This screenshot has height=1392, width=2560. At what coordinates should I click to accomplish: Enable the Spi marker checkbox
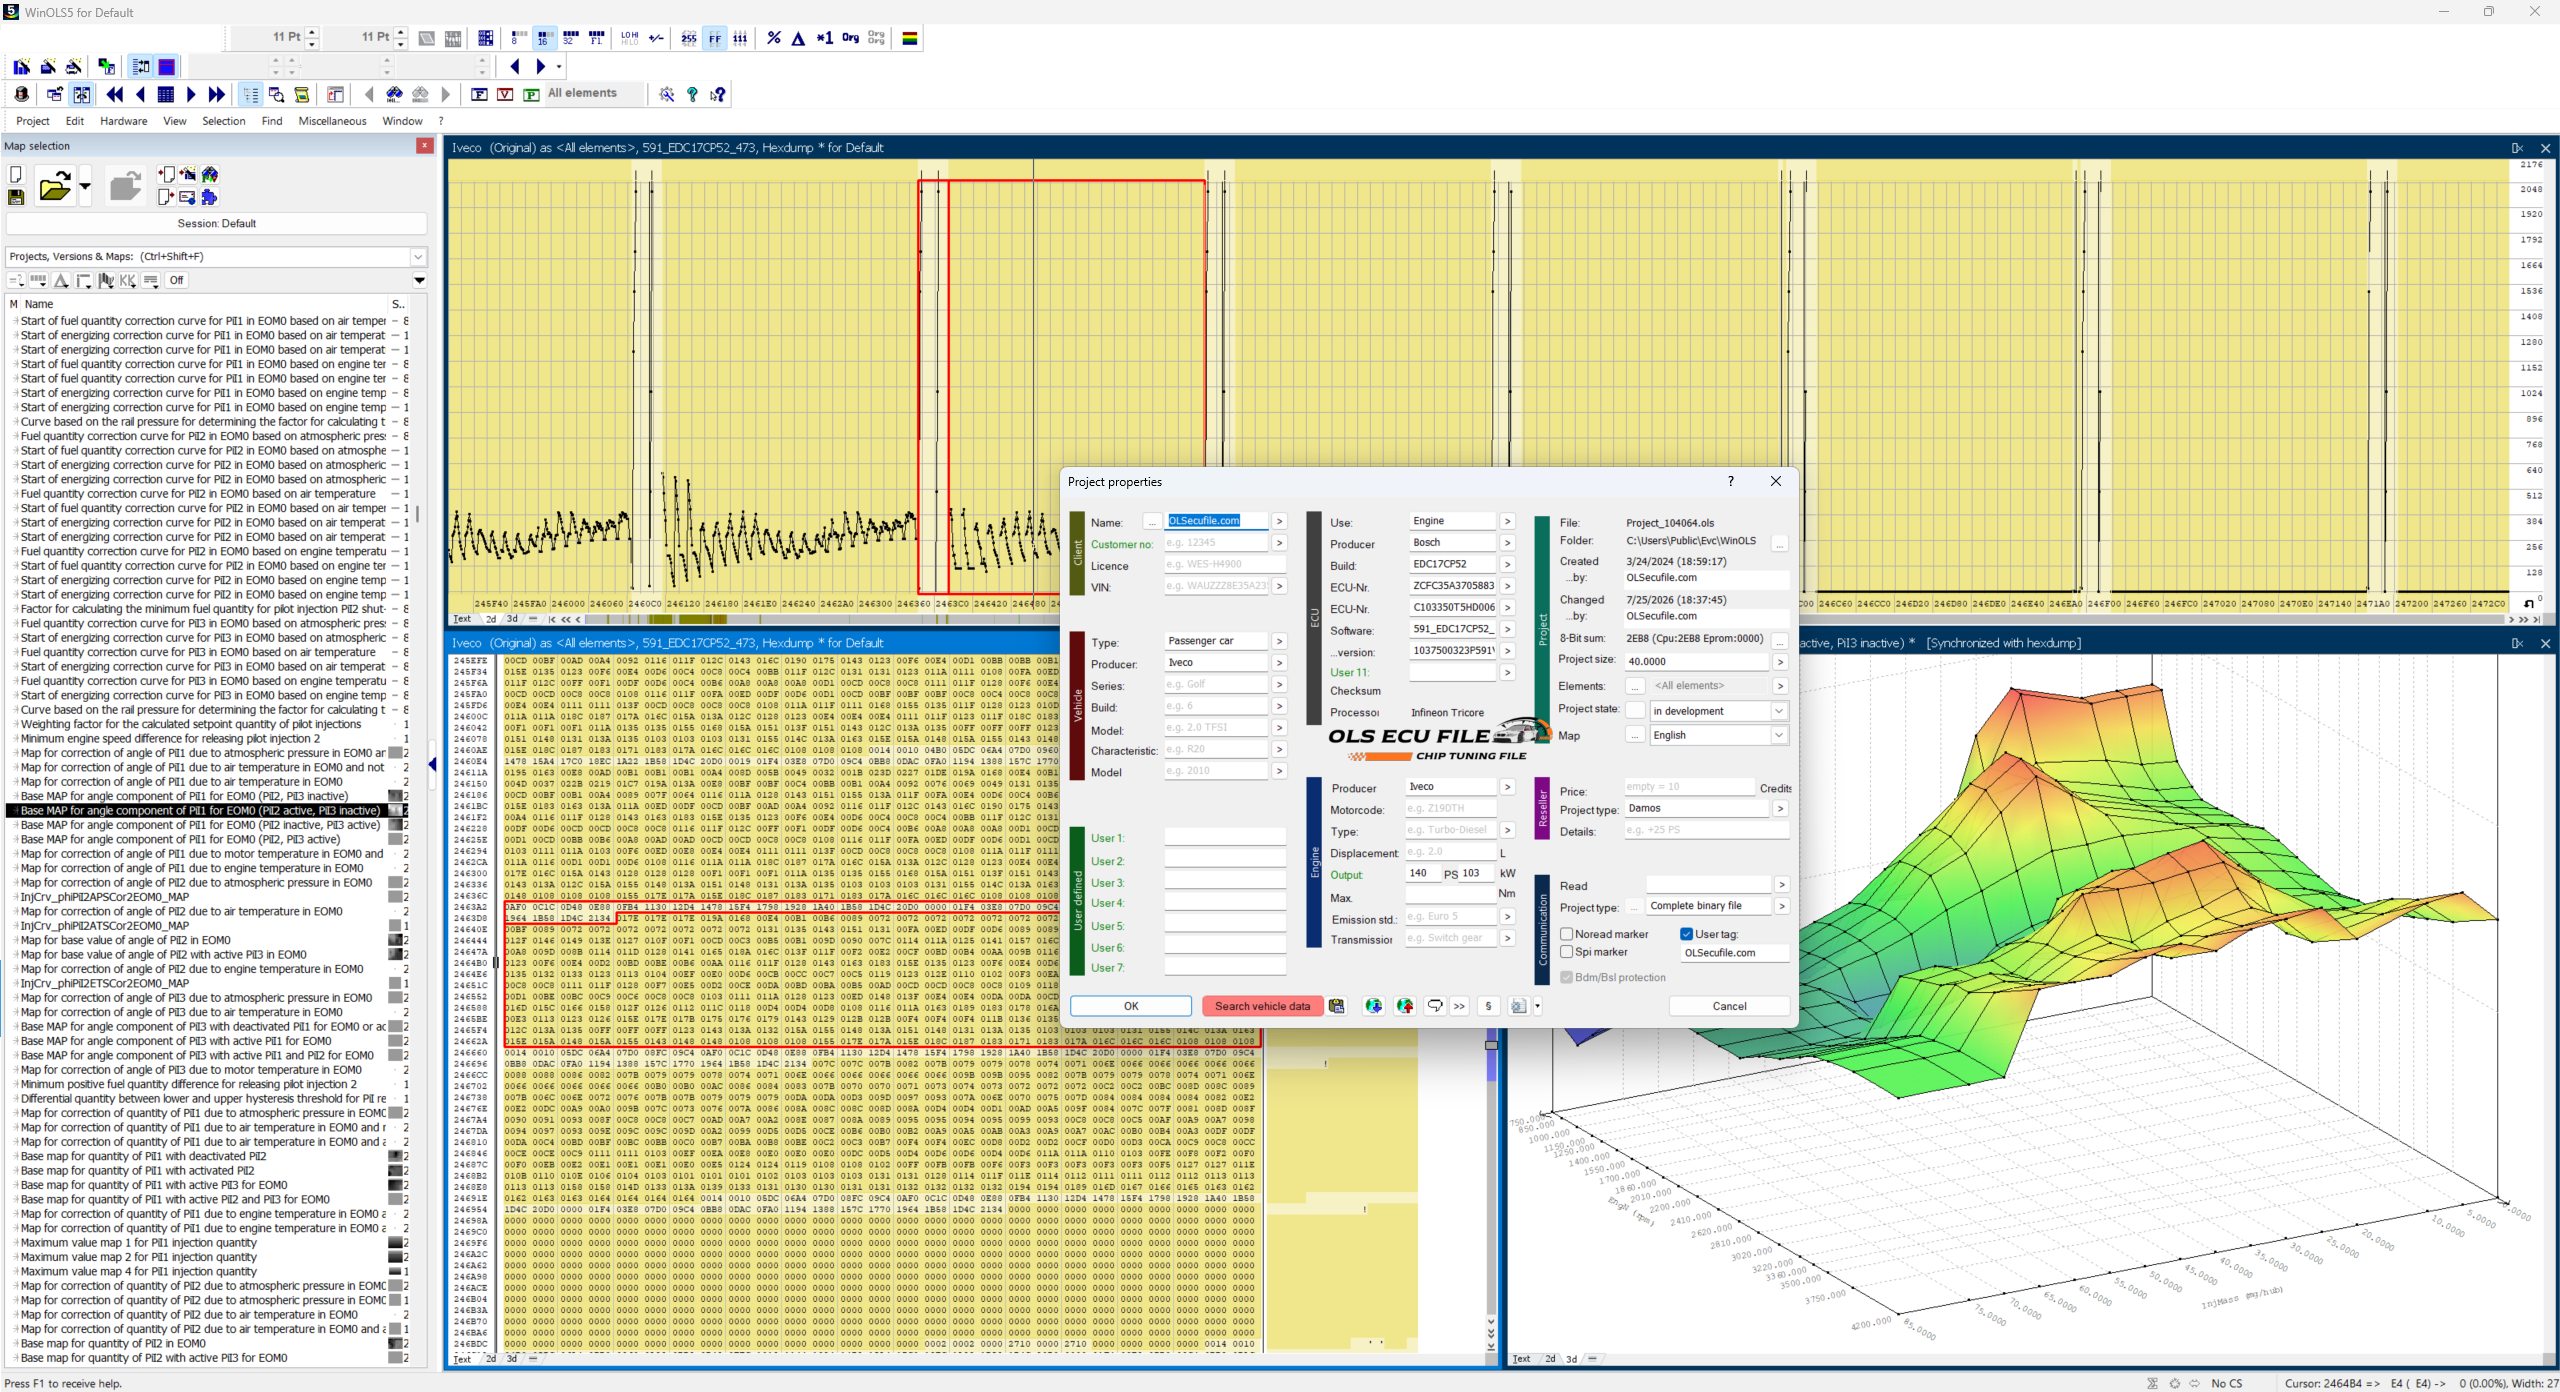pyautogui.click(x=1567, y=952)
